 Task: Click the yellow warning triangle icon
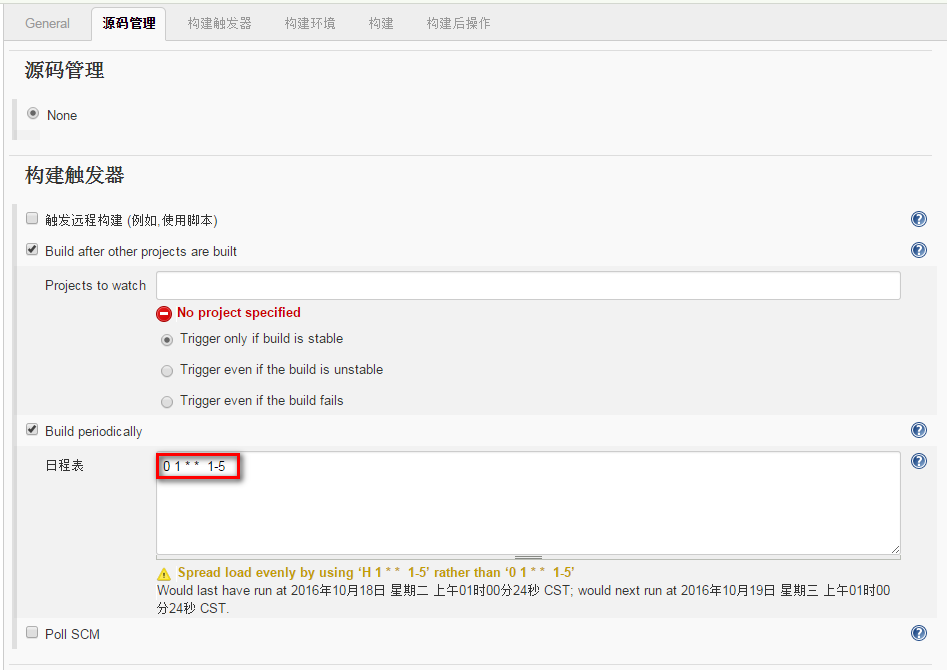pyautogui.click(x=164, y=573)
